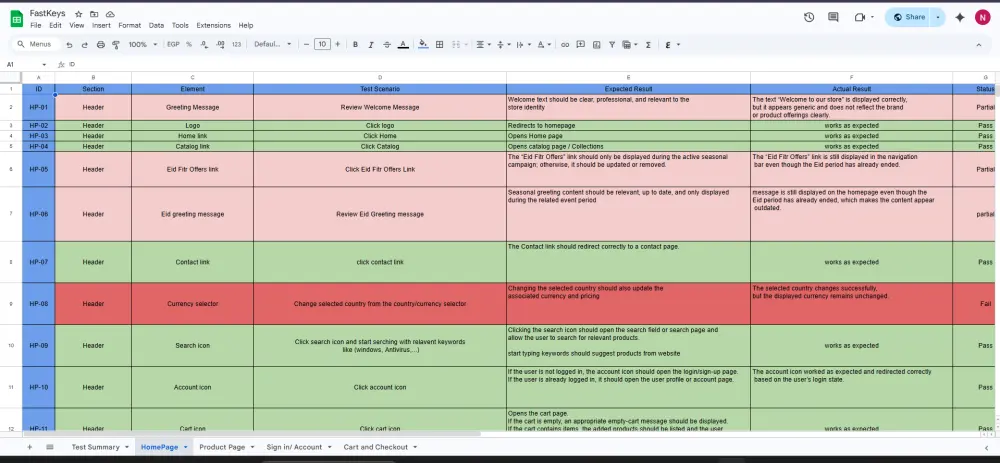1000x463 pixels.
Task: Star the FastKeys spreadsheet
Action: [x=78, y=14]
